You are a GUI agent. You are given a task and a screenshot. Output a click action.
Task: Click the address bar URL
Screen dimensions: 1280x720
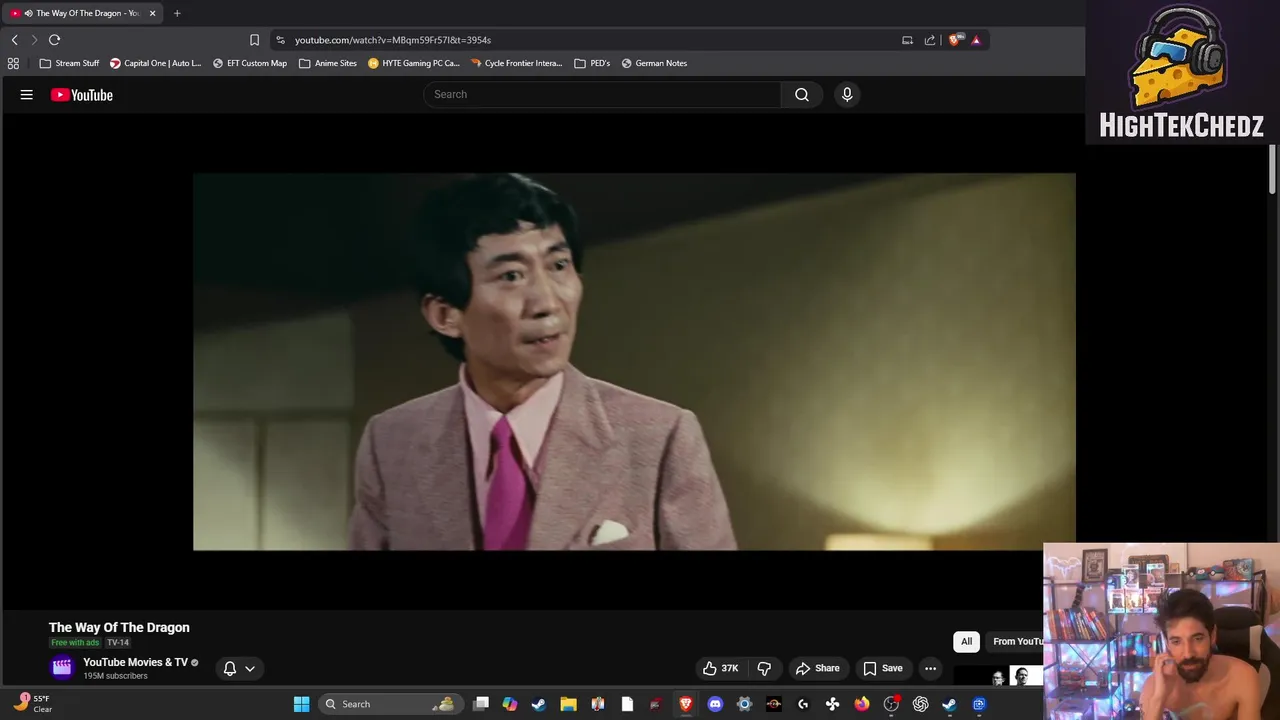coord(393,40)
